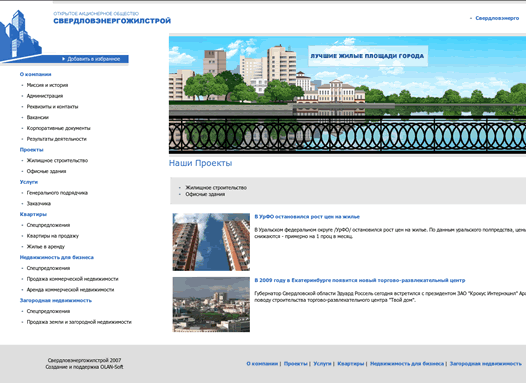Open Реквизиты и контакты page
Viewport: 526px width, 383px height.
pos(52,107)
